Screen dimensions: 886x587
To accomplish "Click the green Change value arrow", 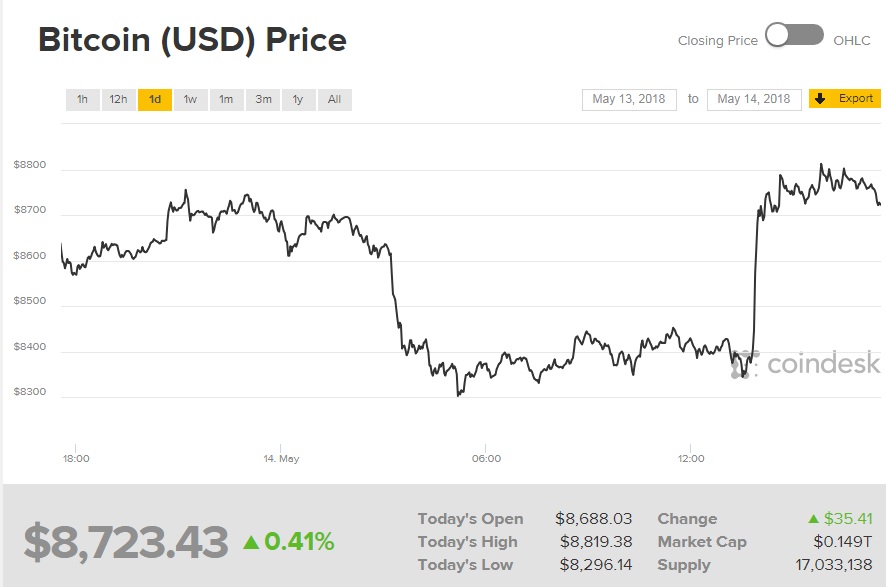I will [813, 519].
